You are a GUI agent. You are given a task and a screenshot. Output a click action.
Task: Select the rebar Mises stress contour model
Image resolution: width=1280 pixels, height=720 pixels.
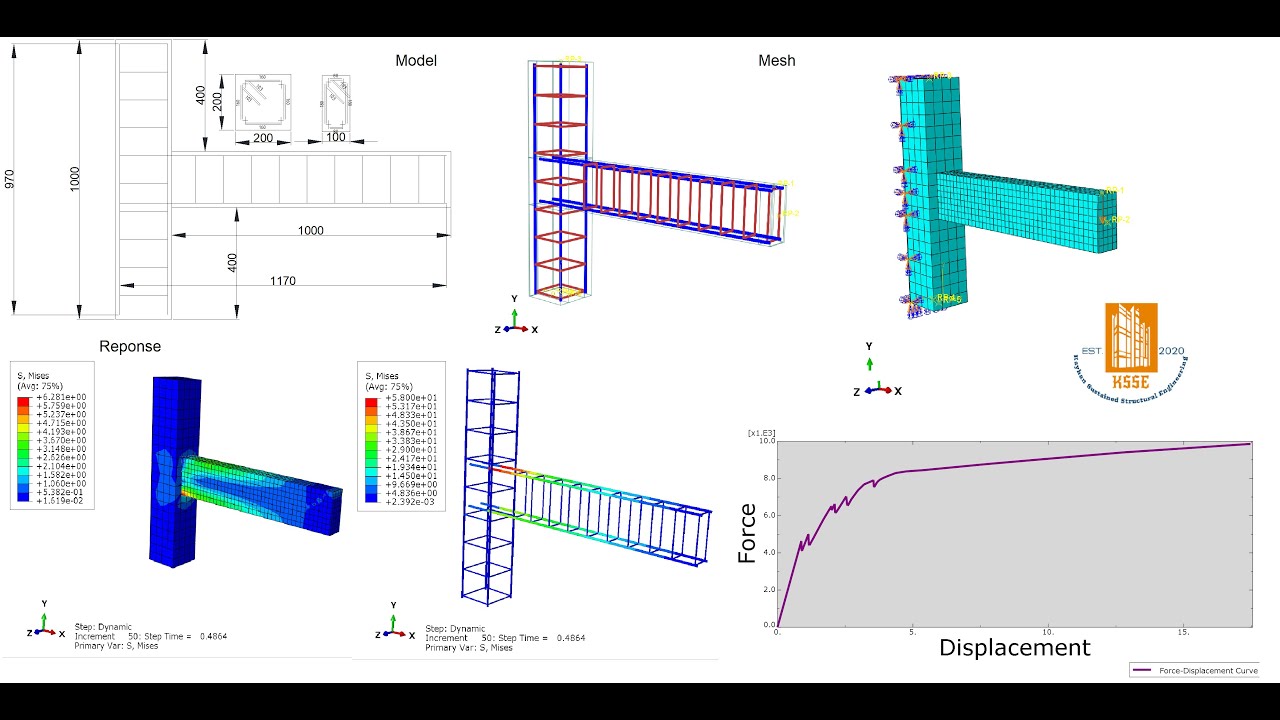point(586,485)
